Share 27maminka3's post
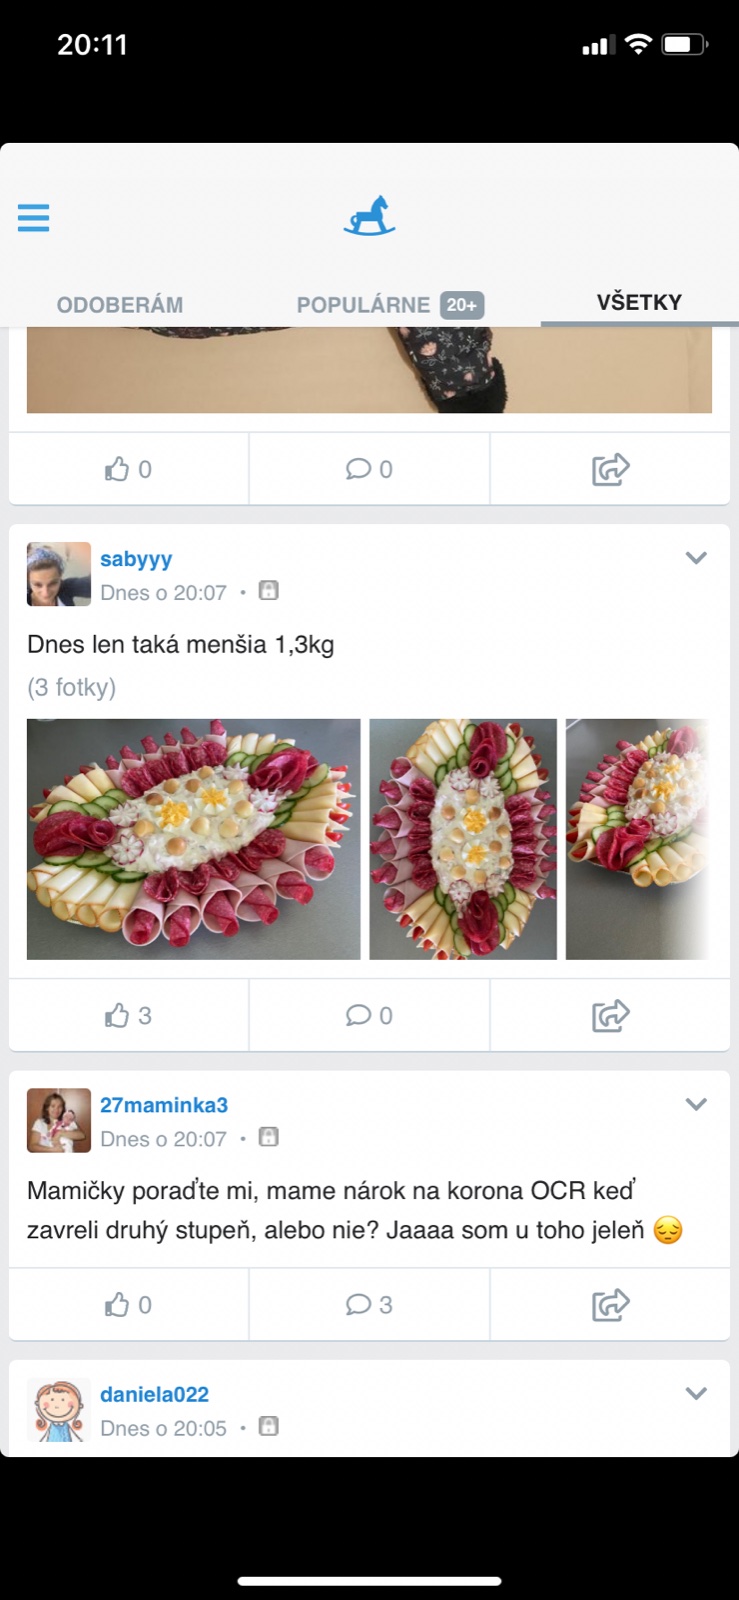 610,1305
